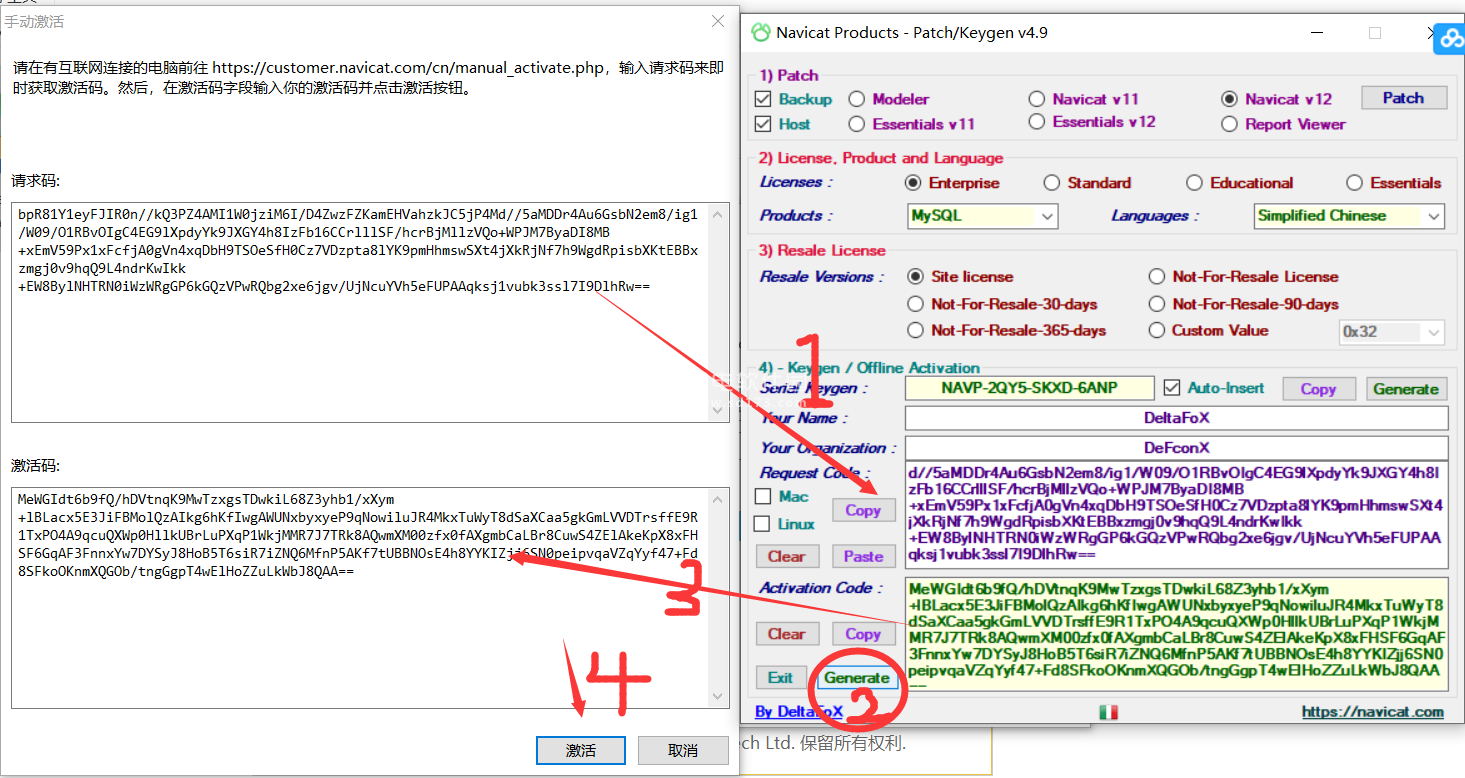Click the Paste button for Request Code
The image size is (1465, 778).
(x=863, y=556)
